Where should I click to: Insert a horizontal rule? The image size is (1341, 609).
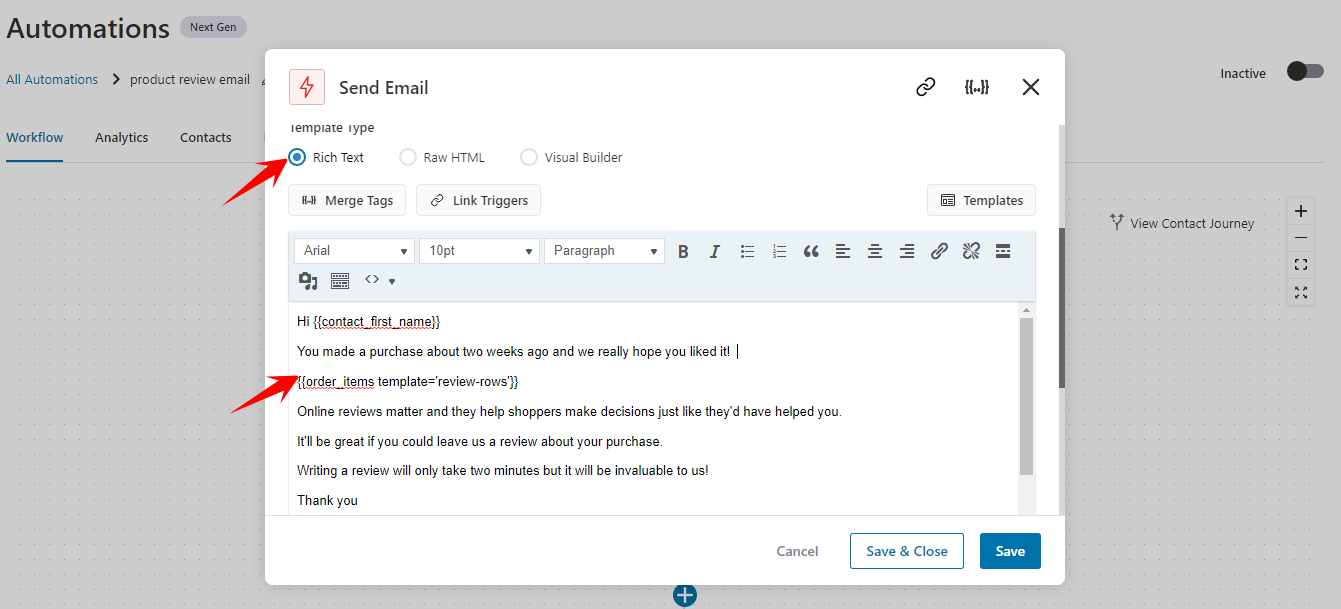1003,250
